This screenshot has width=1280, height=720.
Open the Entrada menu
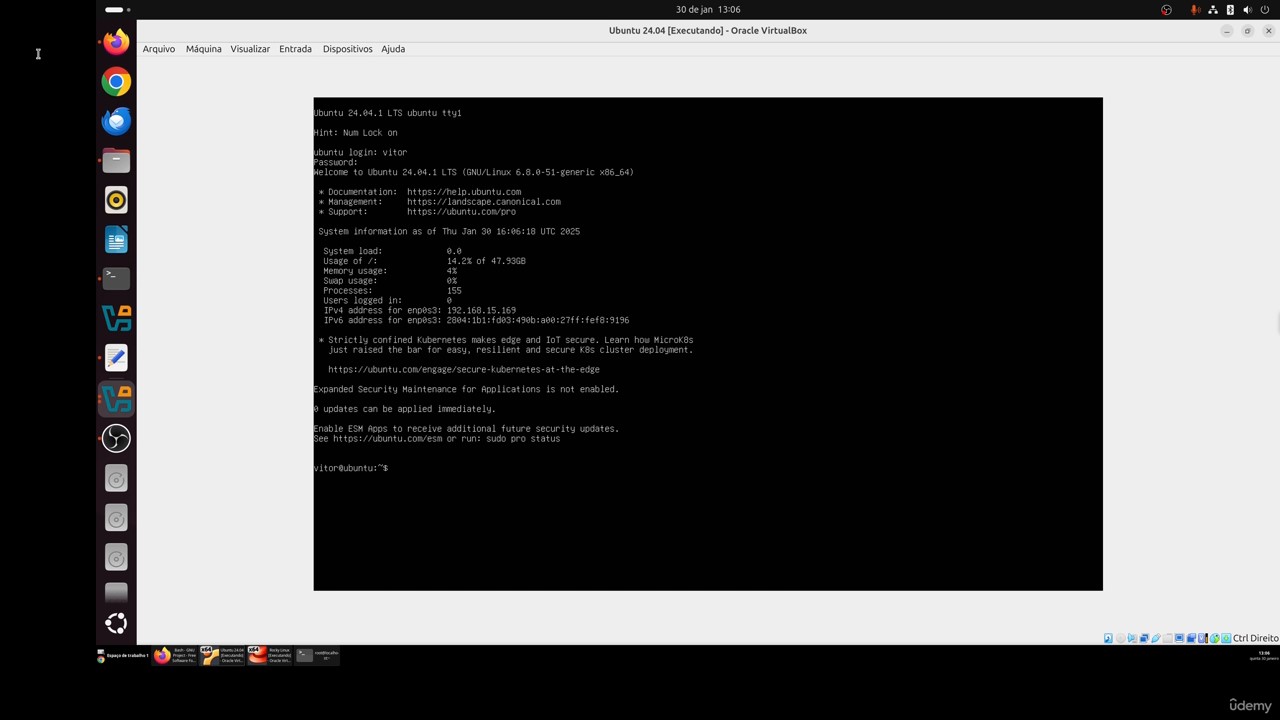[x=295, y=49]
